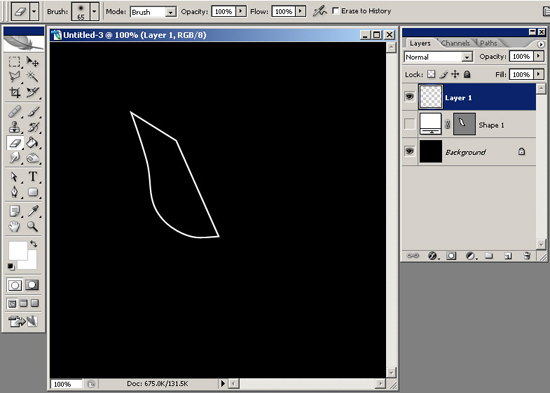Toggle Lock transparent pixels
Viewport: 550px width, 393px height.
(x=431, y=74)
